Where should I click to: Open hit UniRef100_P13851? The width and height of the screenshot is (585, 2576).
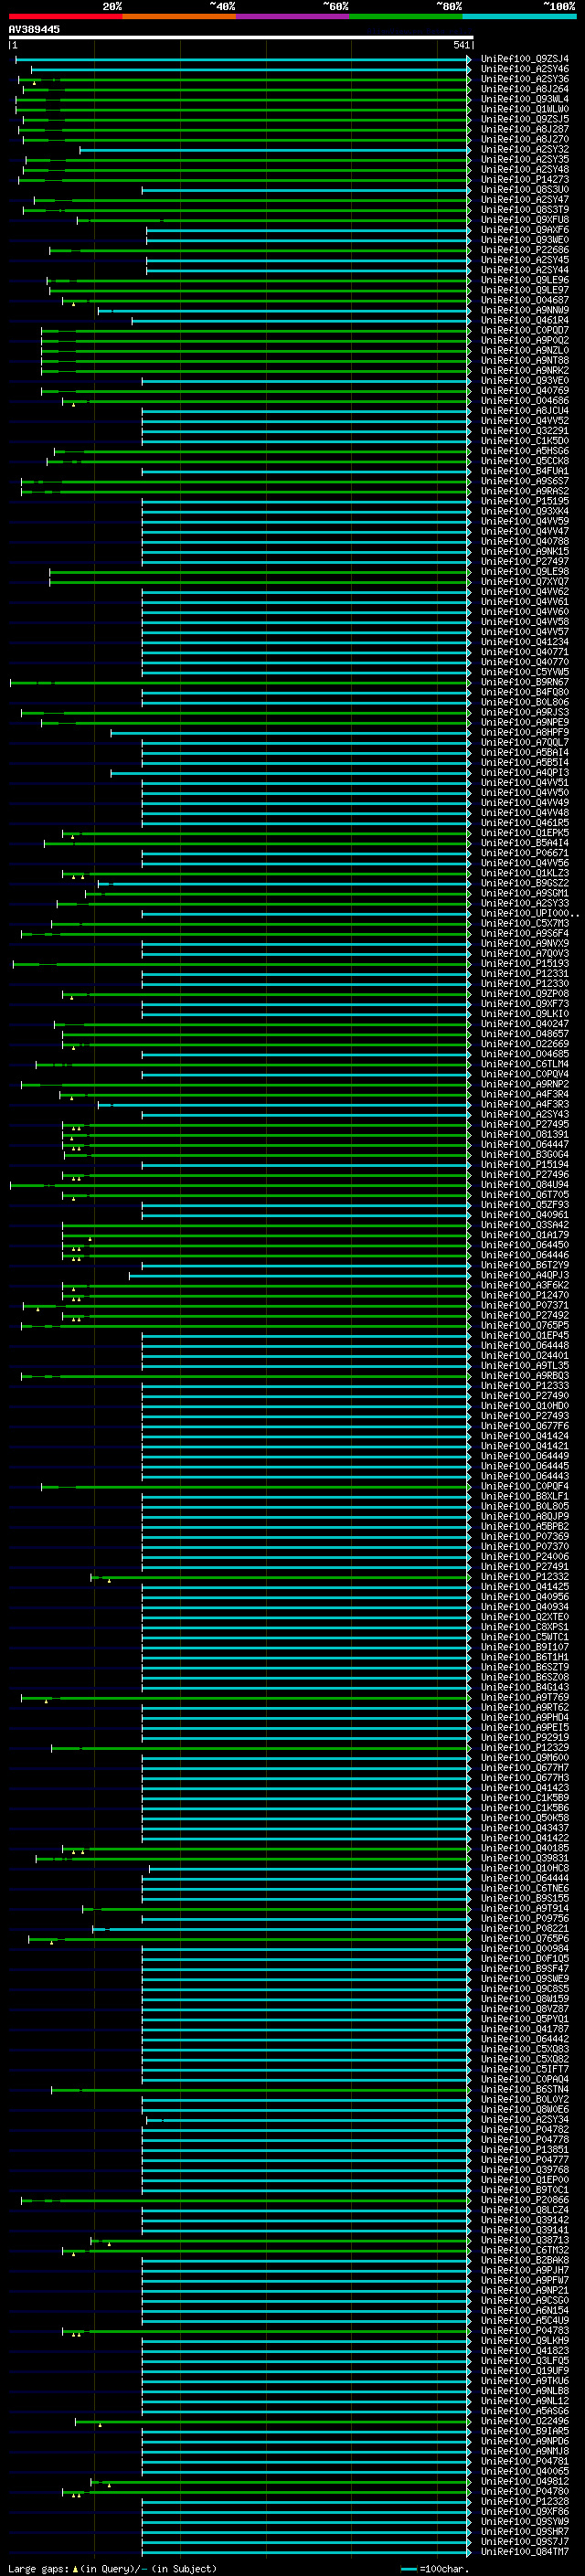[x=524, y=2150]
